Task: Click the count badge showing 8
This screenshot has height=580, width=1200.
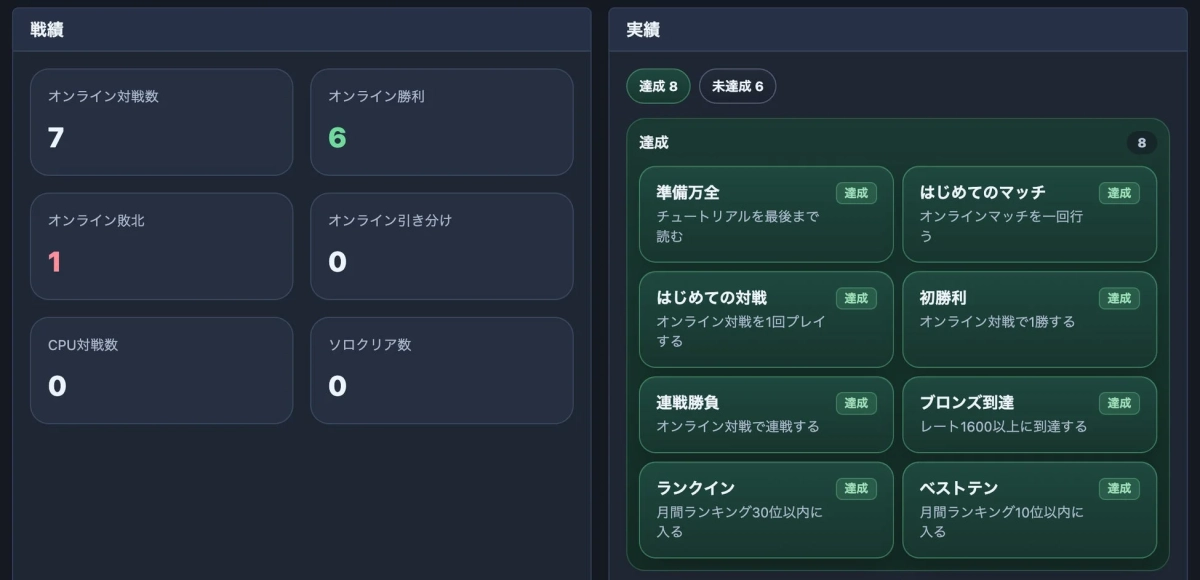Action: point(1141,143)
